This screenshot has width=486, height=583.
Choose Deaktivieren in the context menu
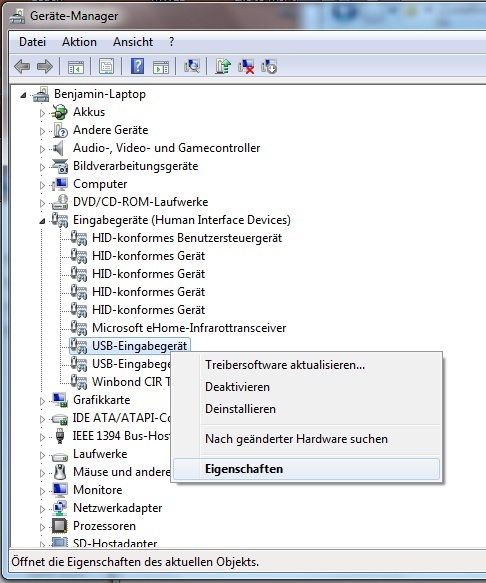(307, 387)
